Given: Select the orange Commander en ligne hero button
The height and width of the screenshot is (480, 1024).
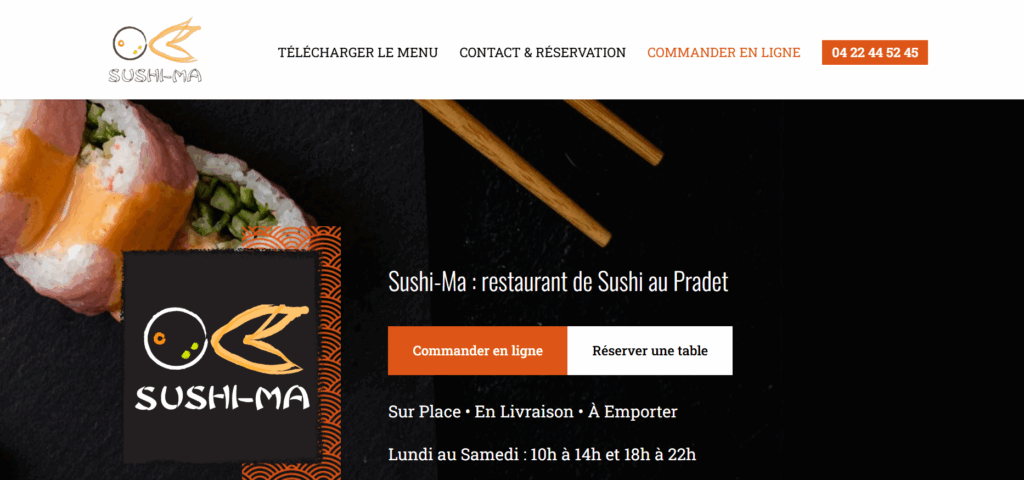Looking at the screenshot, I should 477,351.
